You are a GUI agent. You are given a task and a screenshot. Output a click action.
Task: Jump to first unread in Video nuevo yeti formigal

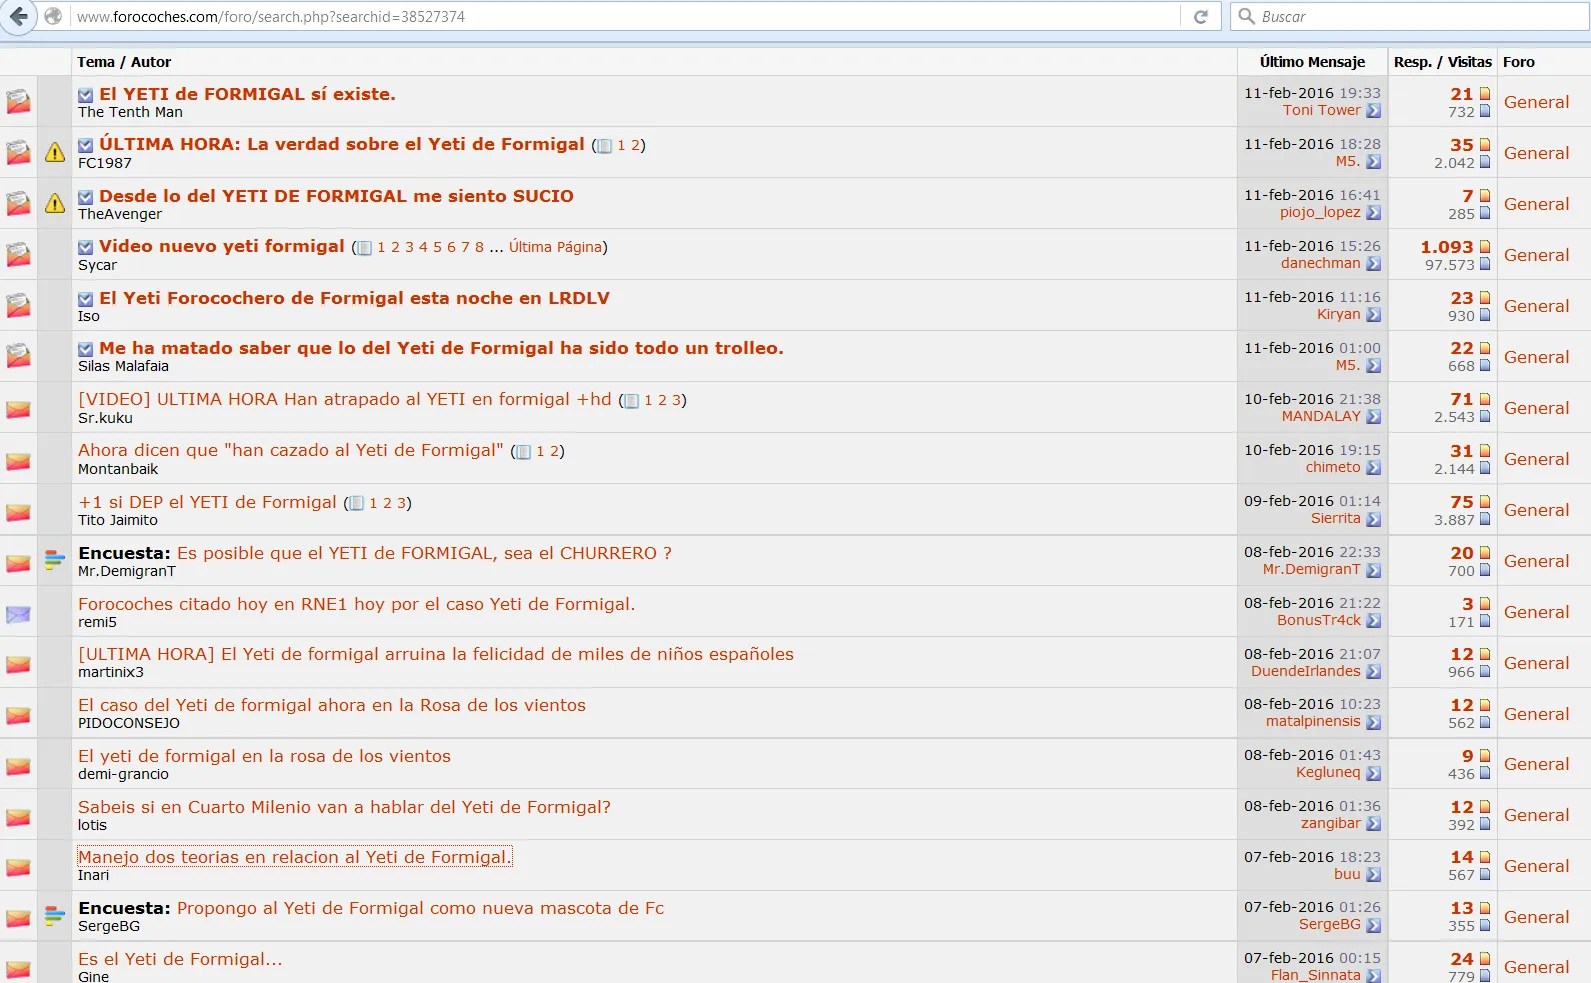pyautogui.click(x=86, y=247)
